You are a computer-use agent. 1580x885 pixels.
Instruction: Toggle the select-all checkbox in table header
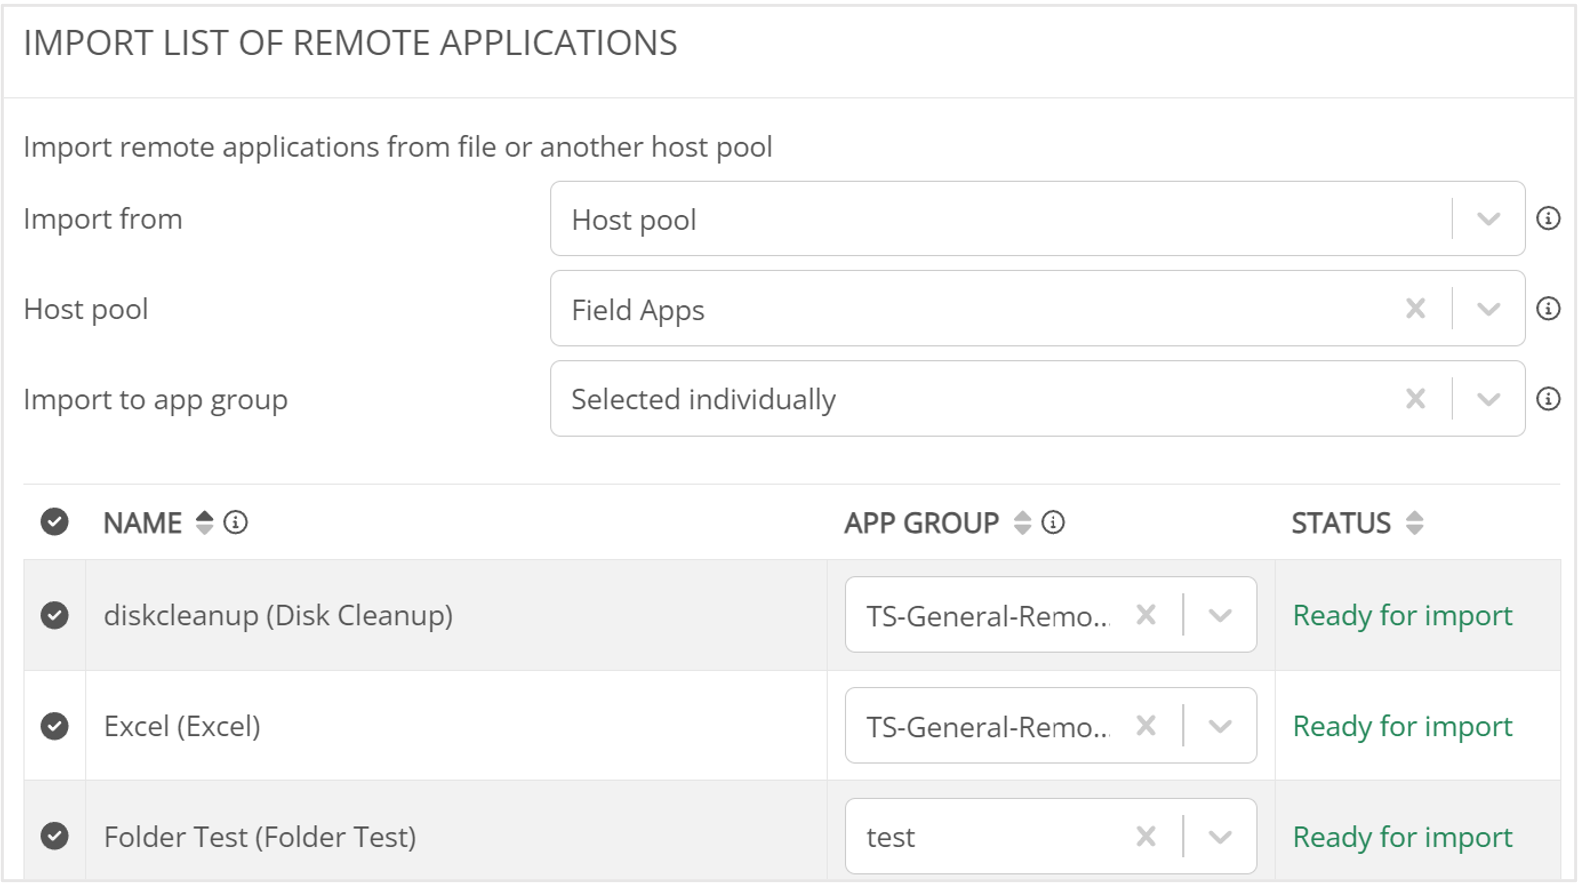pos(55,522)
